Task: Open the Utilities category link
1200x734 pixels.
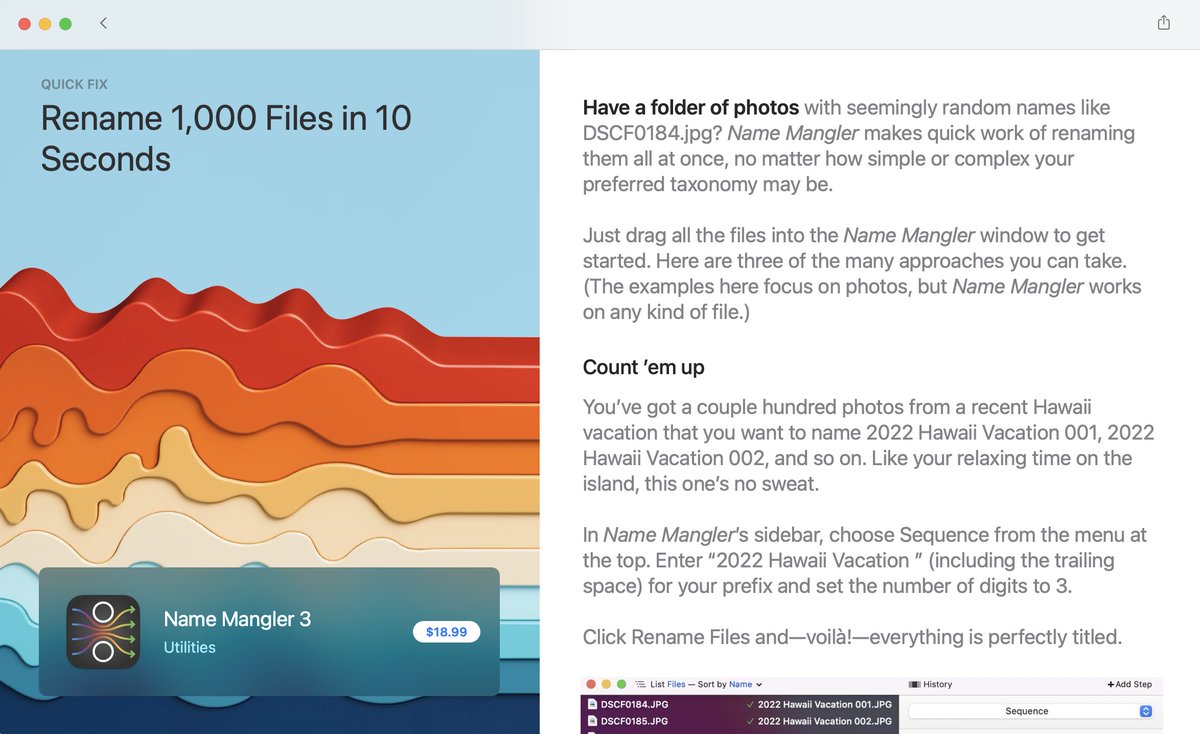Action: point(190,647)
